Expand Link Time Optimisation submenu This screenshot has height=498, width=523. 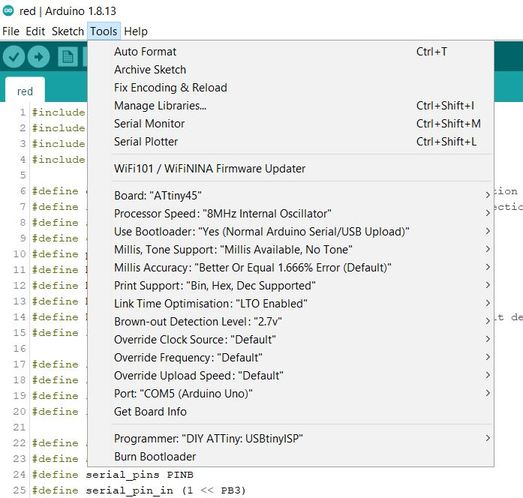point(291,304)
